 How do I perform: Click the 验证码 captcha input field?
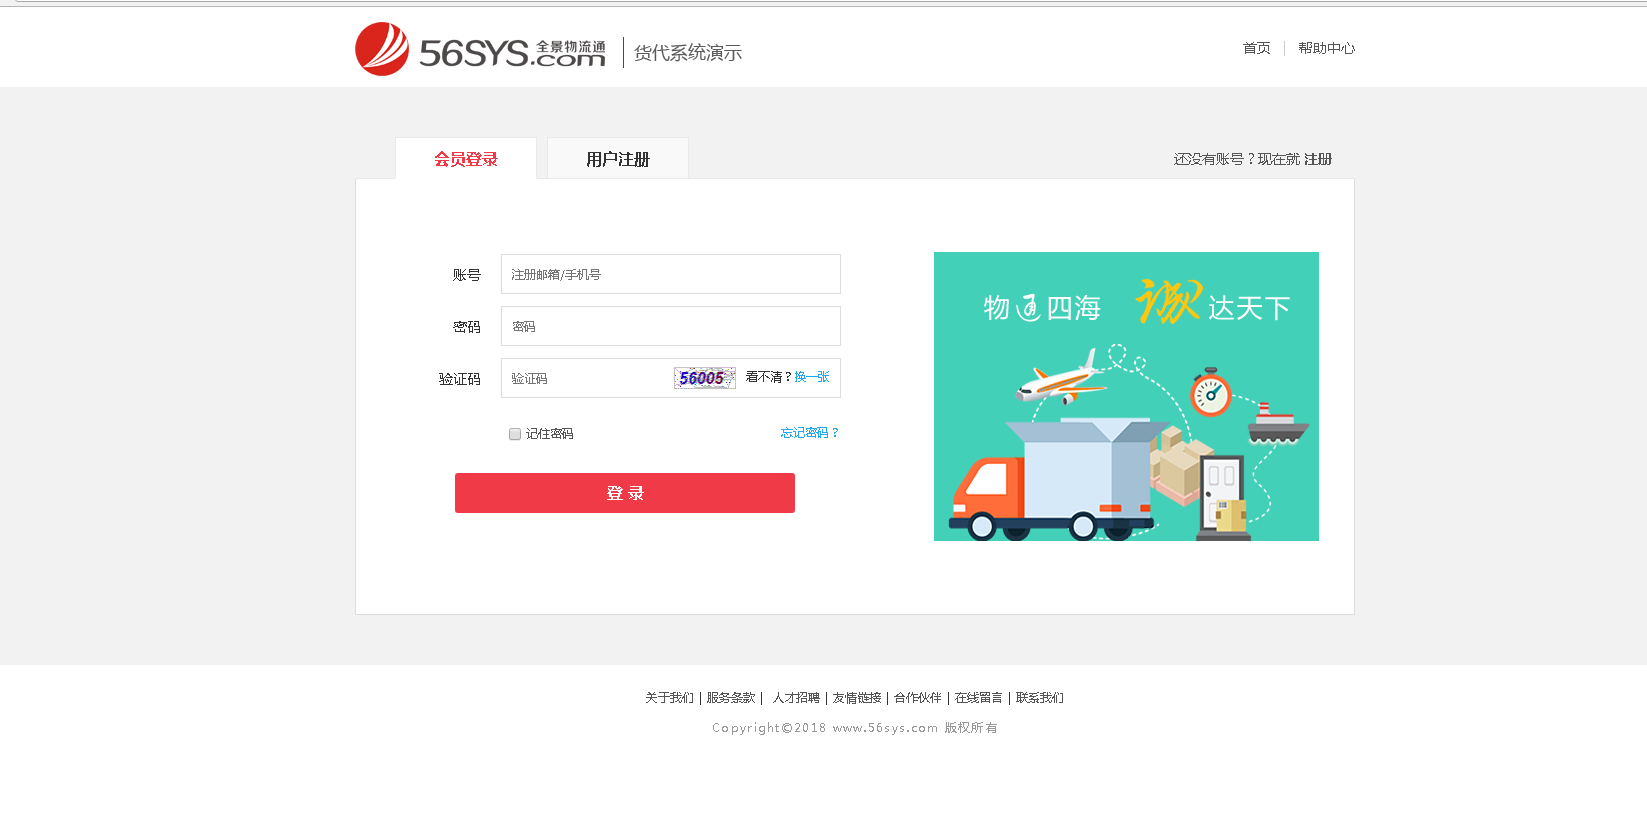pos(585,378)
